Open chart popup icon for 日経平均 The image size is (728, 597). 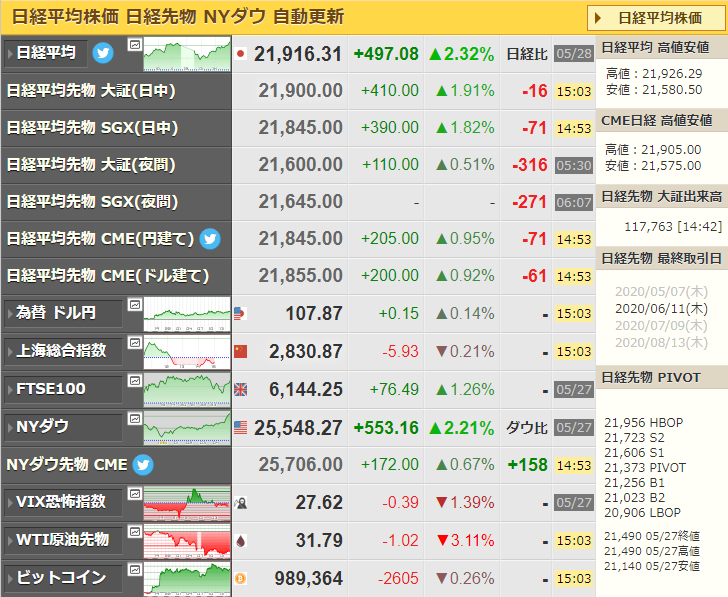click(135, 45)
